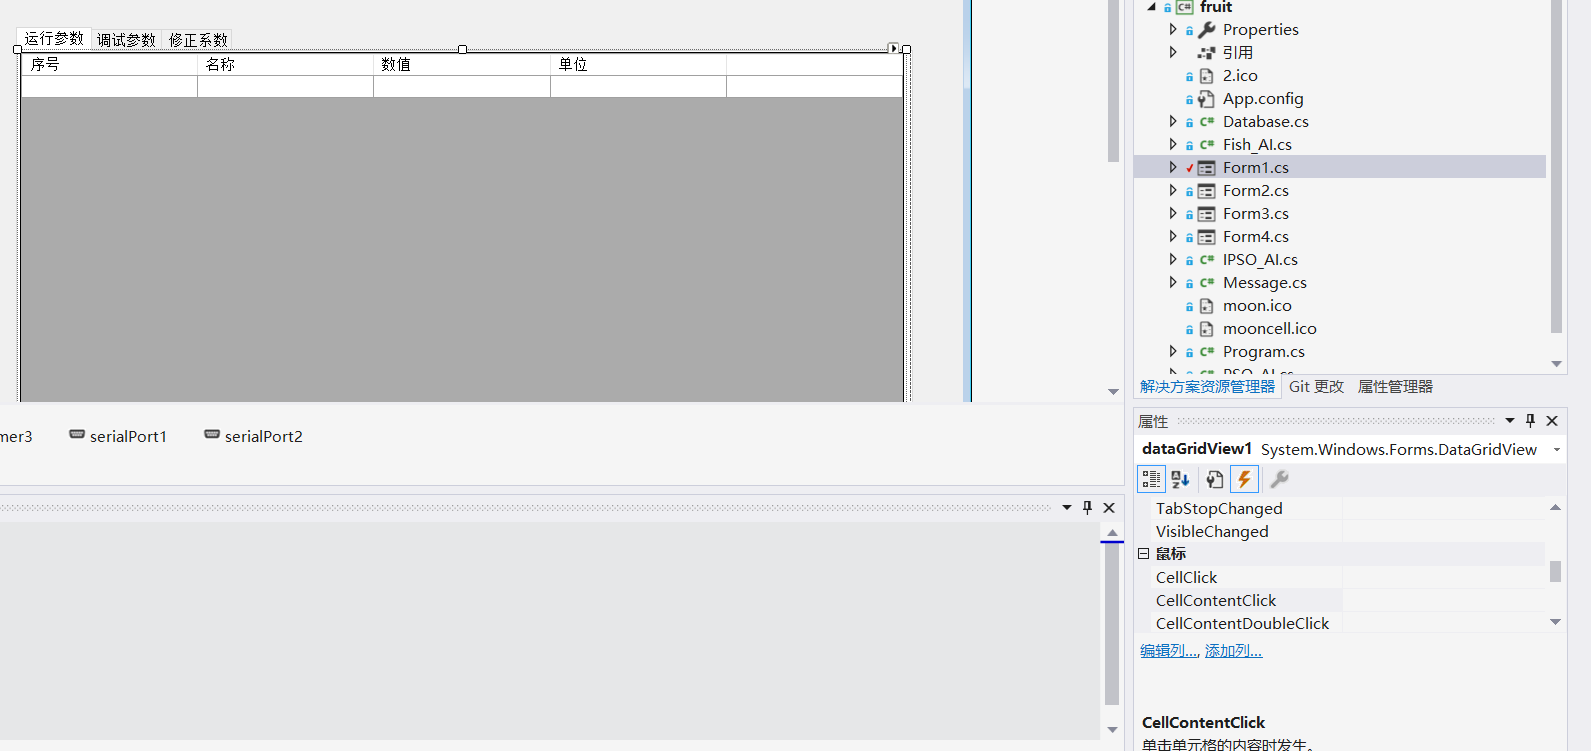
Task: Expand the IPSO_AI.cs node
Action: (x=1173, y=260)
